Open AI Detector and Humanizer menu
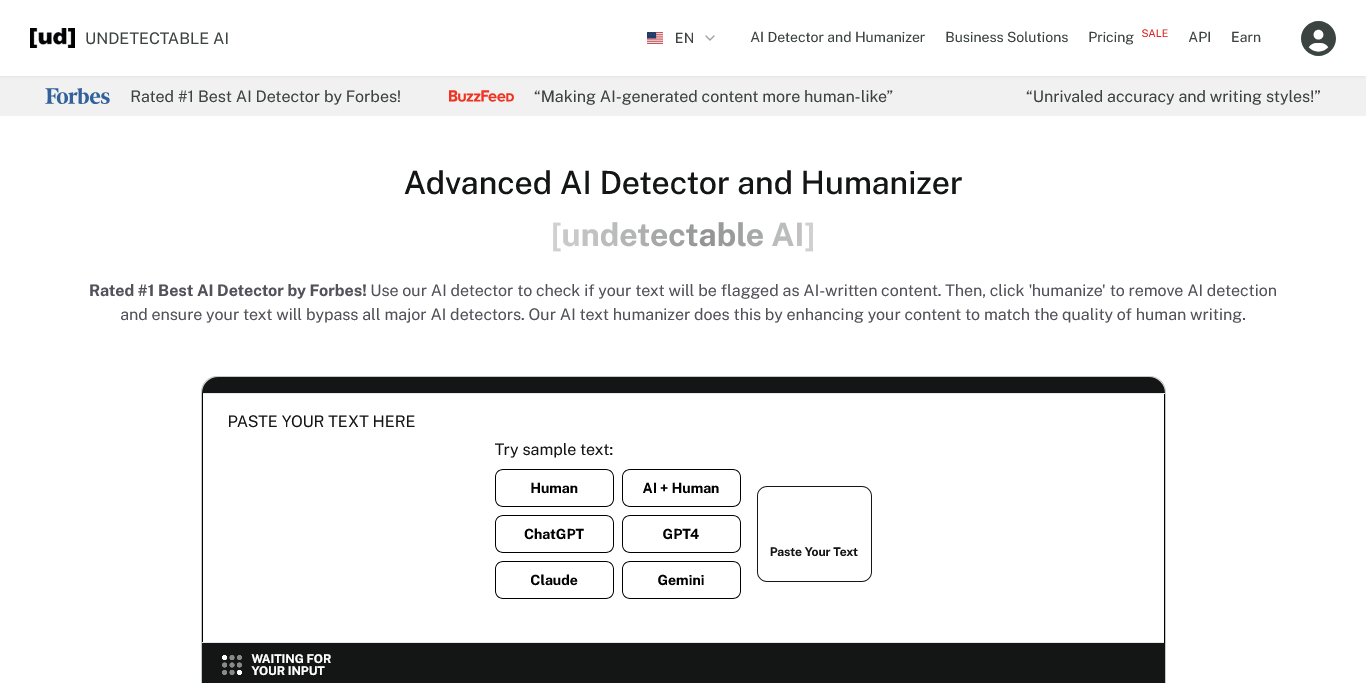This screenshot has height=683, width=1366. pos(838,37)
